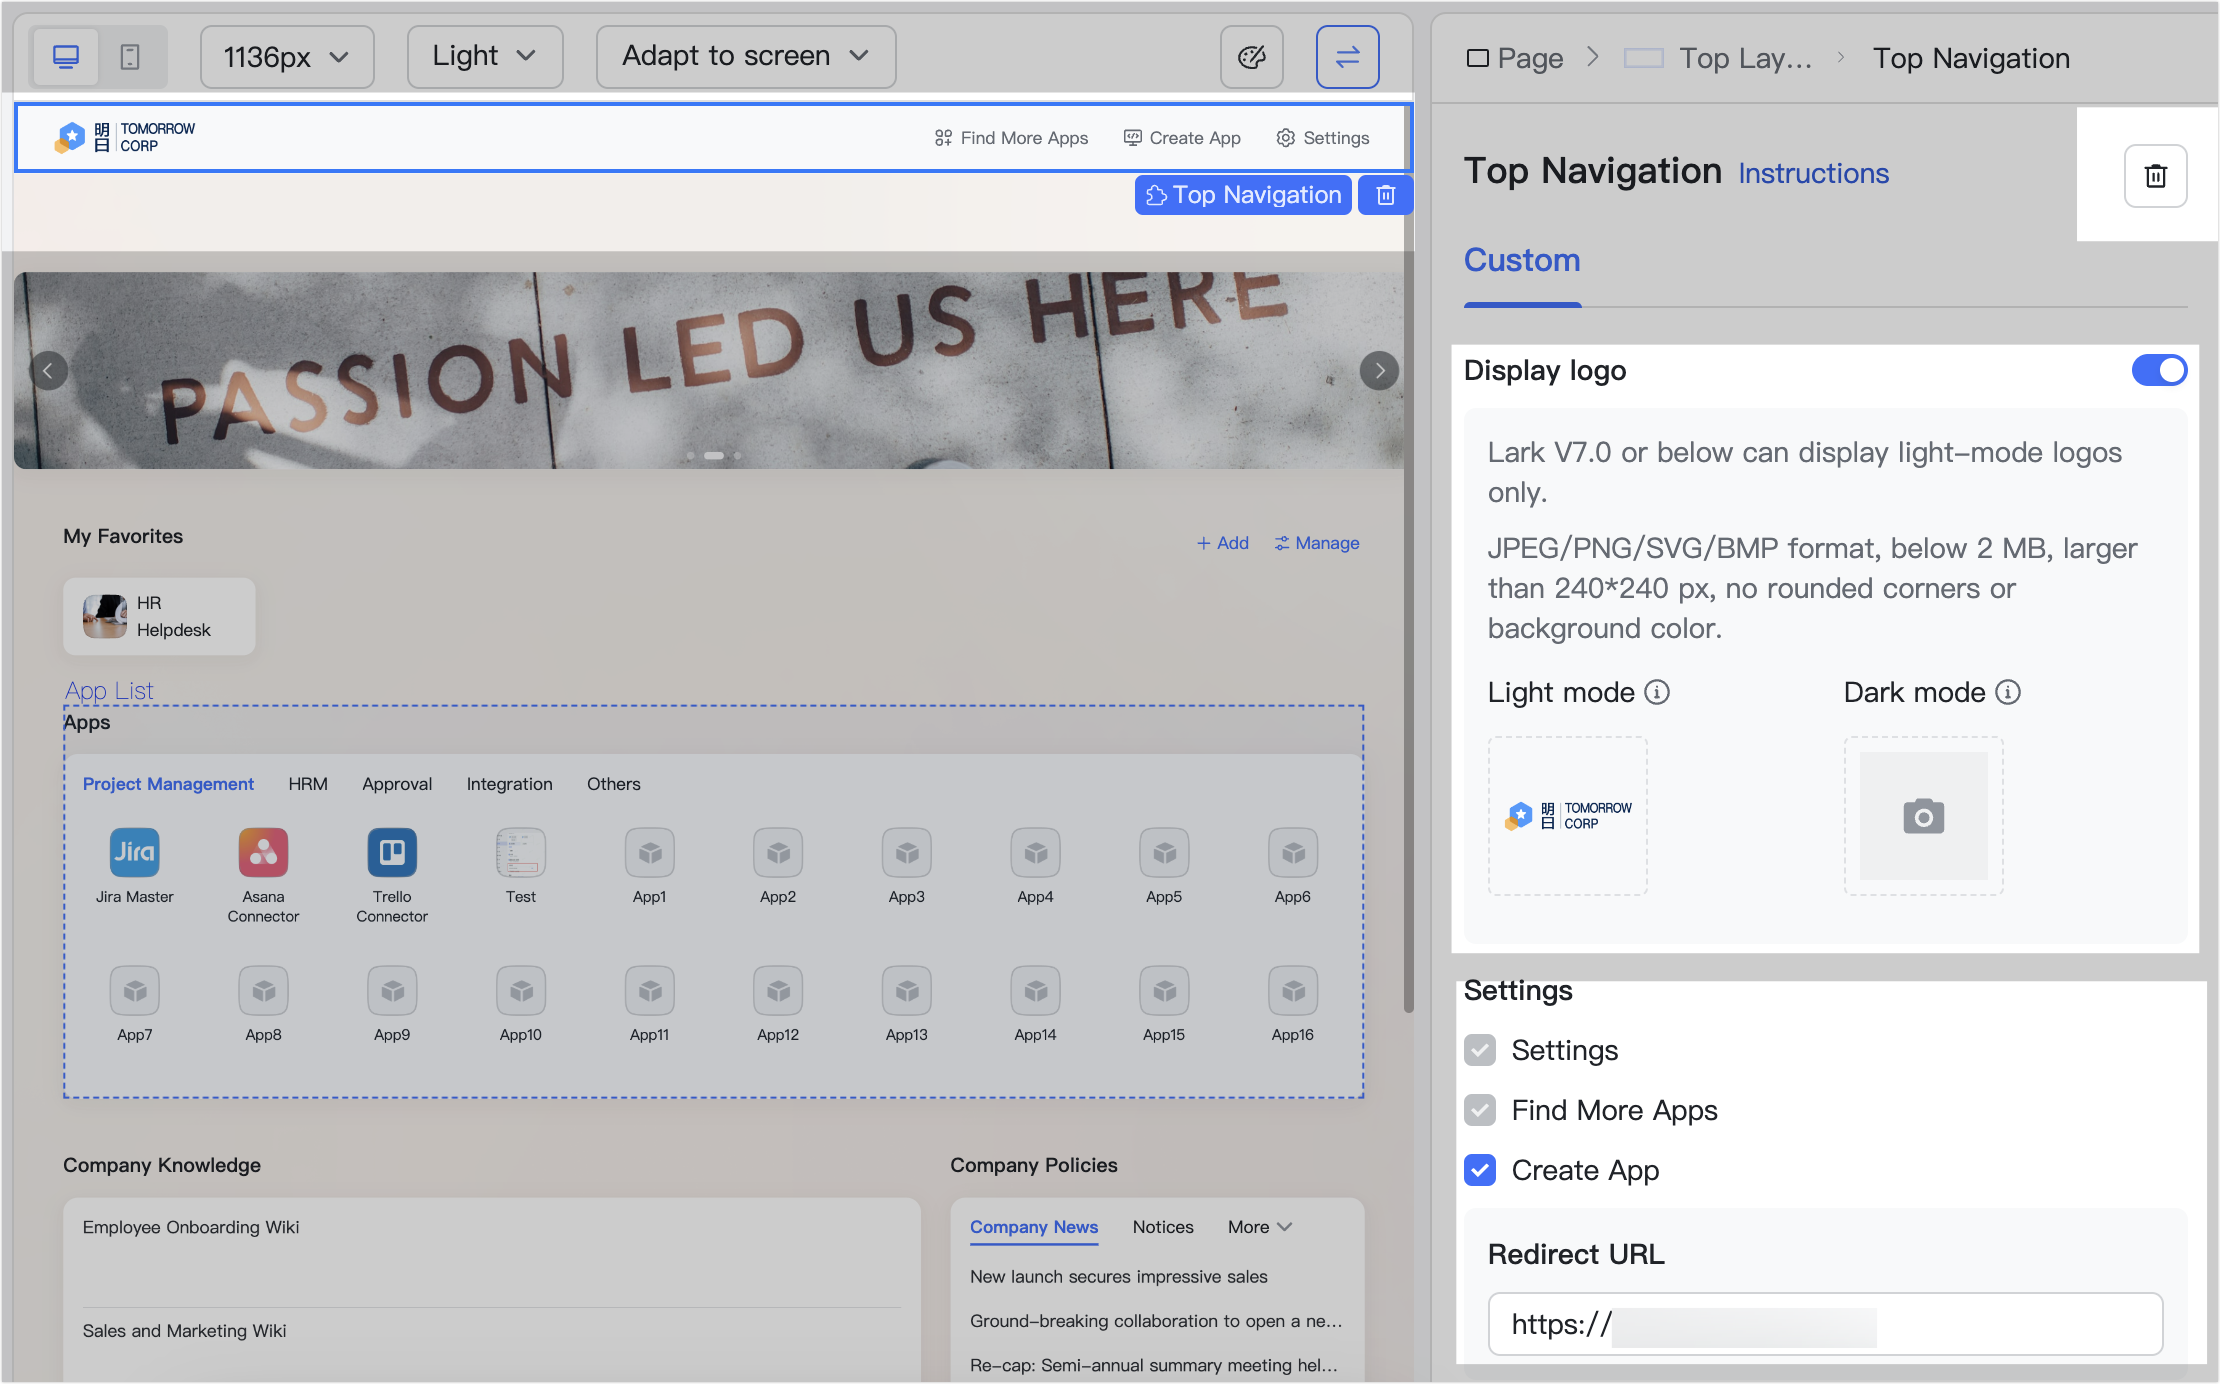Image resolution: width=2220 pixels, height=1384 pixels.
Task: Switch to mobile preview mode
Action: pyautogui.click(x=131, y=57)
